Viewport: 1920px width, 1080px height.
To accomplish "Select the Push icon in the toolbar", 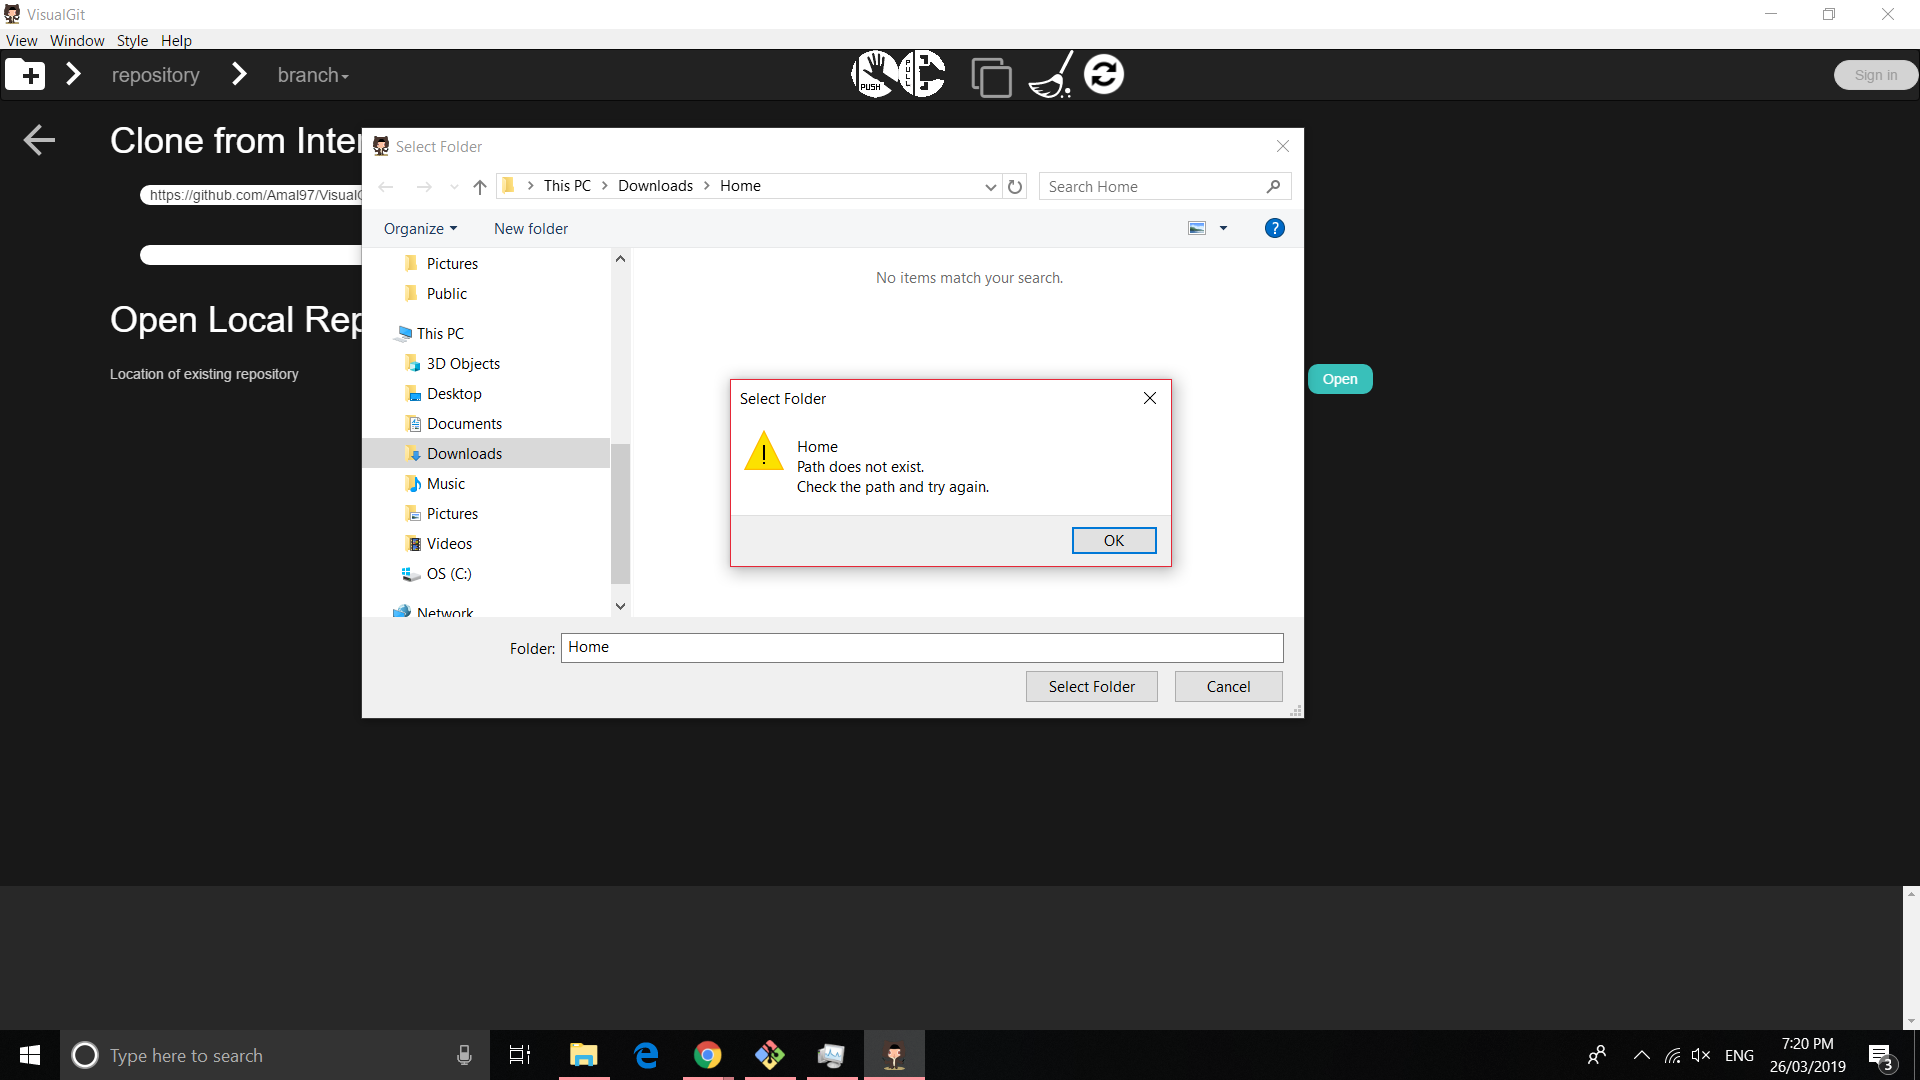I will coord(872,73).
